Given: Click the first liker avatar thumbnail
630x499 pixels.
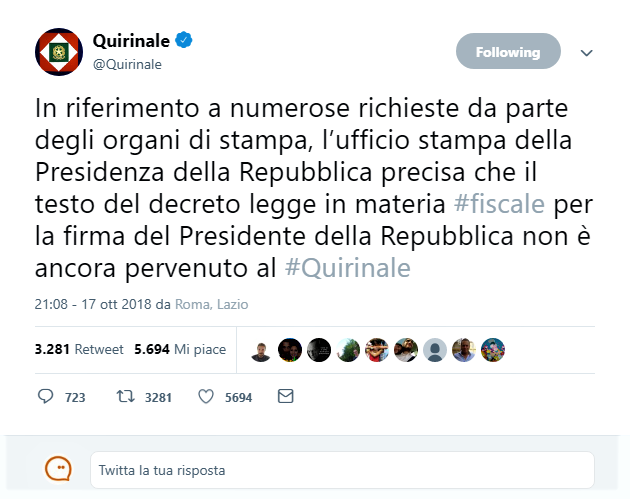Looking at the screenshot, I should click(261, 350).
